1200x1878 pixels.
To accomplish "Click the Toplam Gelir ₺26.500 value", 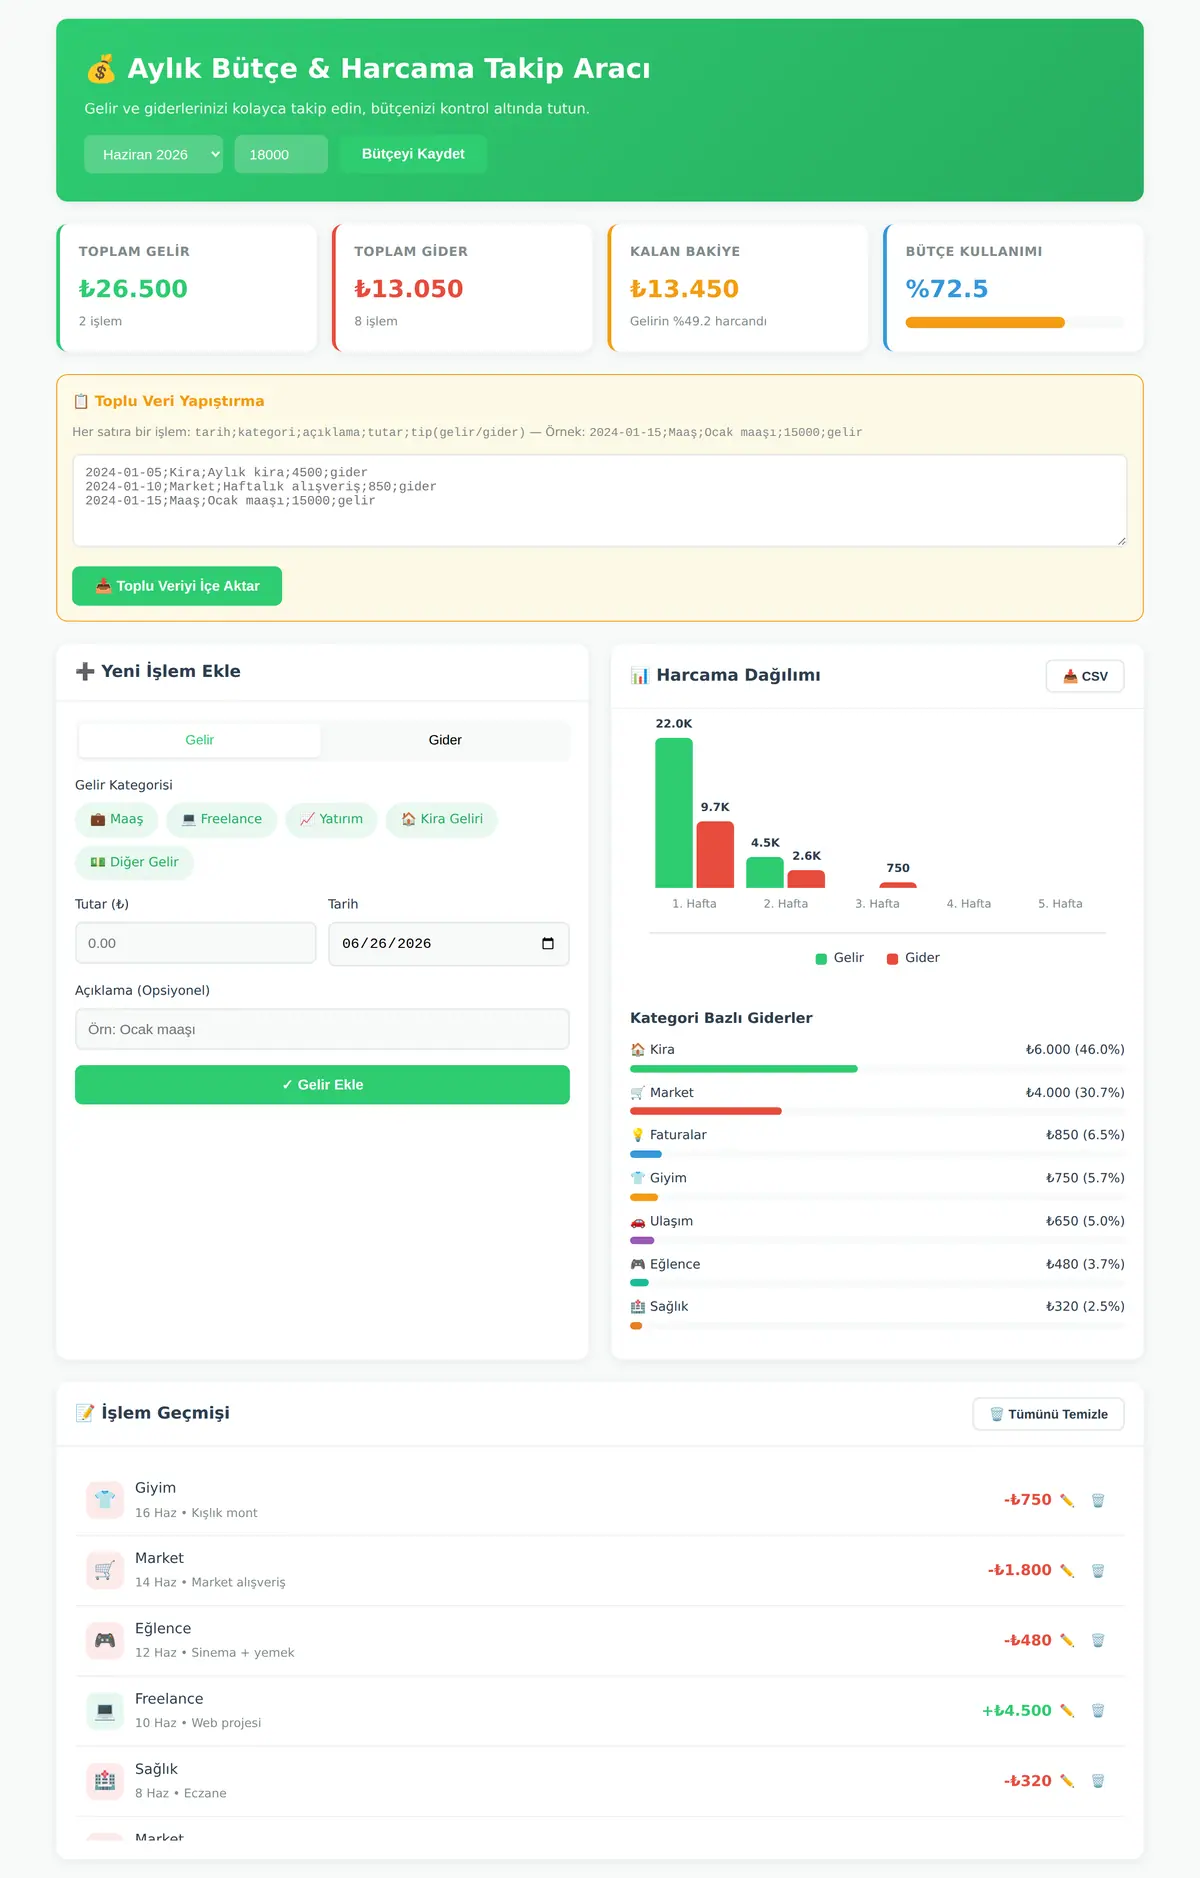I will click(x=133, y=289).
